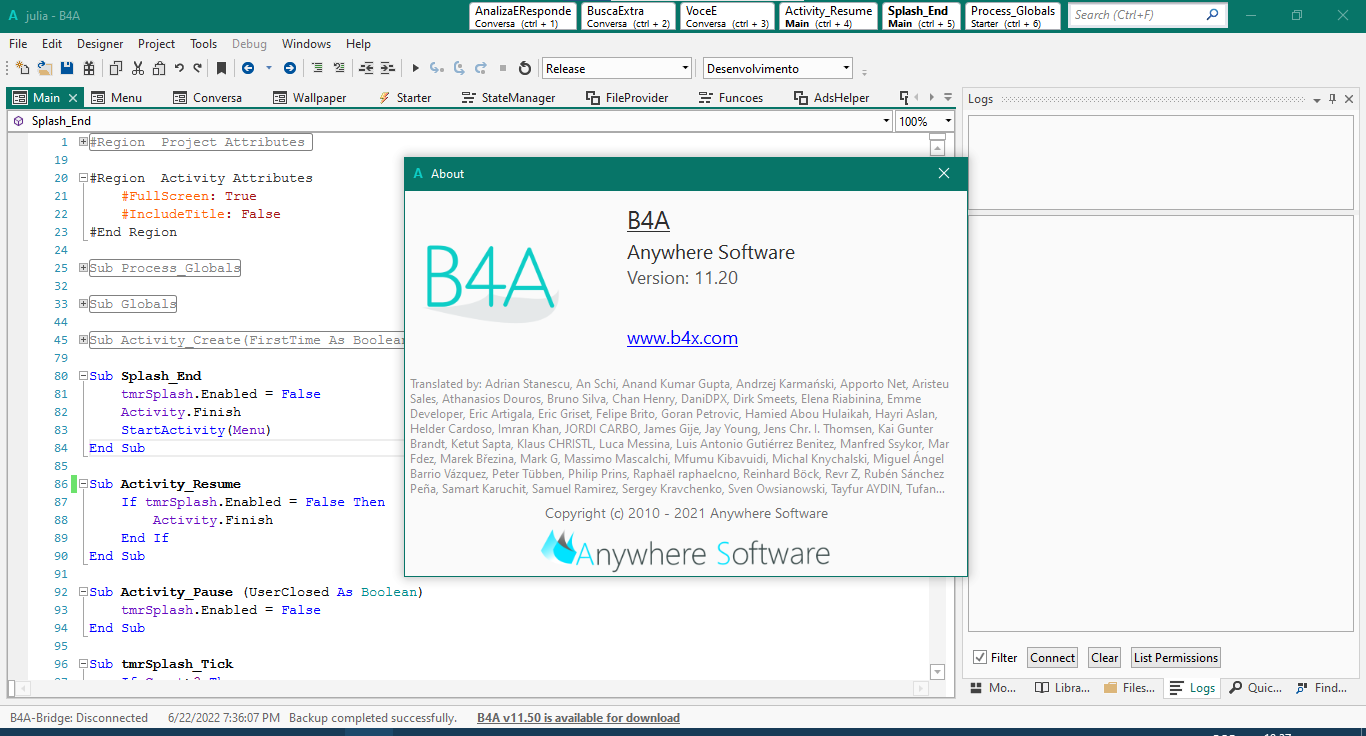The width and height of the screenshot is (1366, 736).
Task: Click the editor vertical scrollbar down arrow
Action: click(x=937, y=671)
